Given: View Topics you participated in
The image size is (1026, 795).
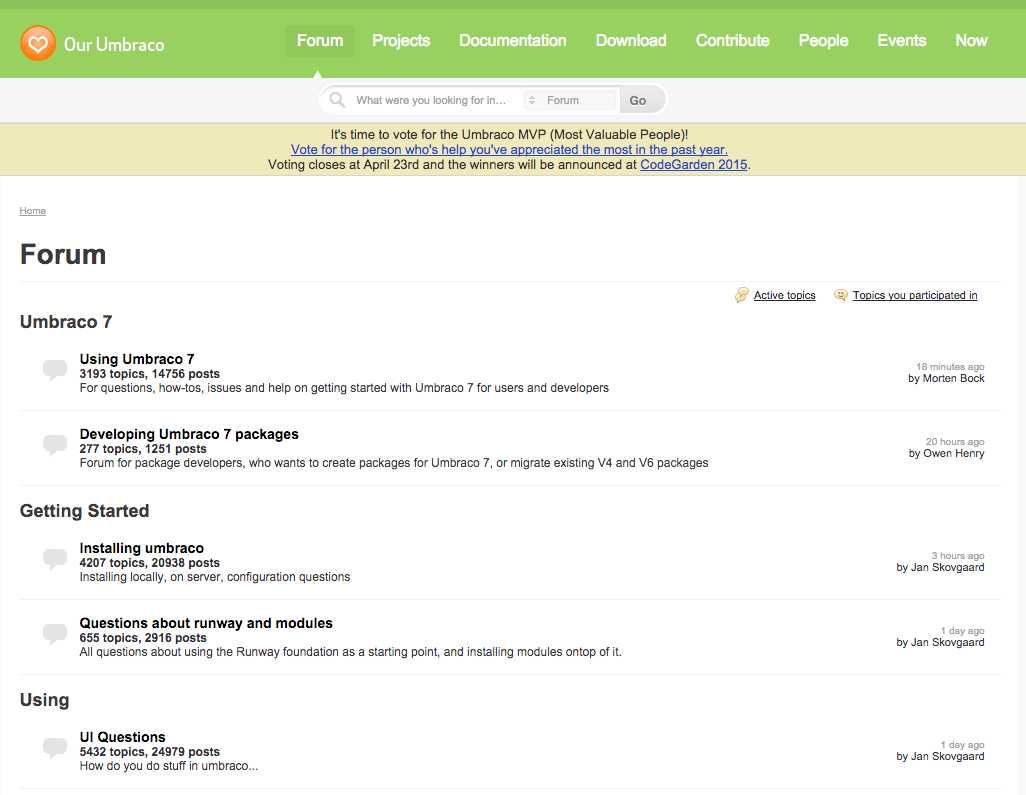Looking at the screenshot, I should coord(915,295).
